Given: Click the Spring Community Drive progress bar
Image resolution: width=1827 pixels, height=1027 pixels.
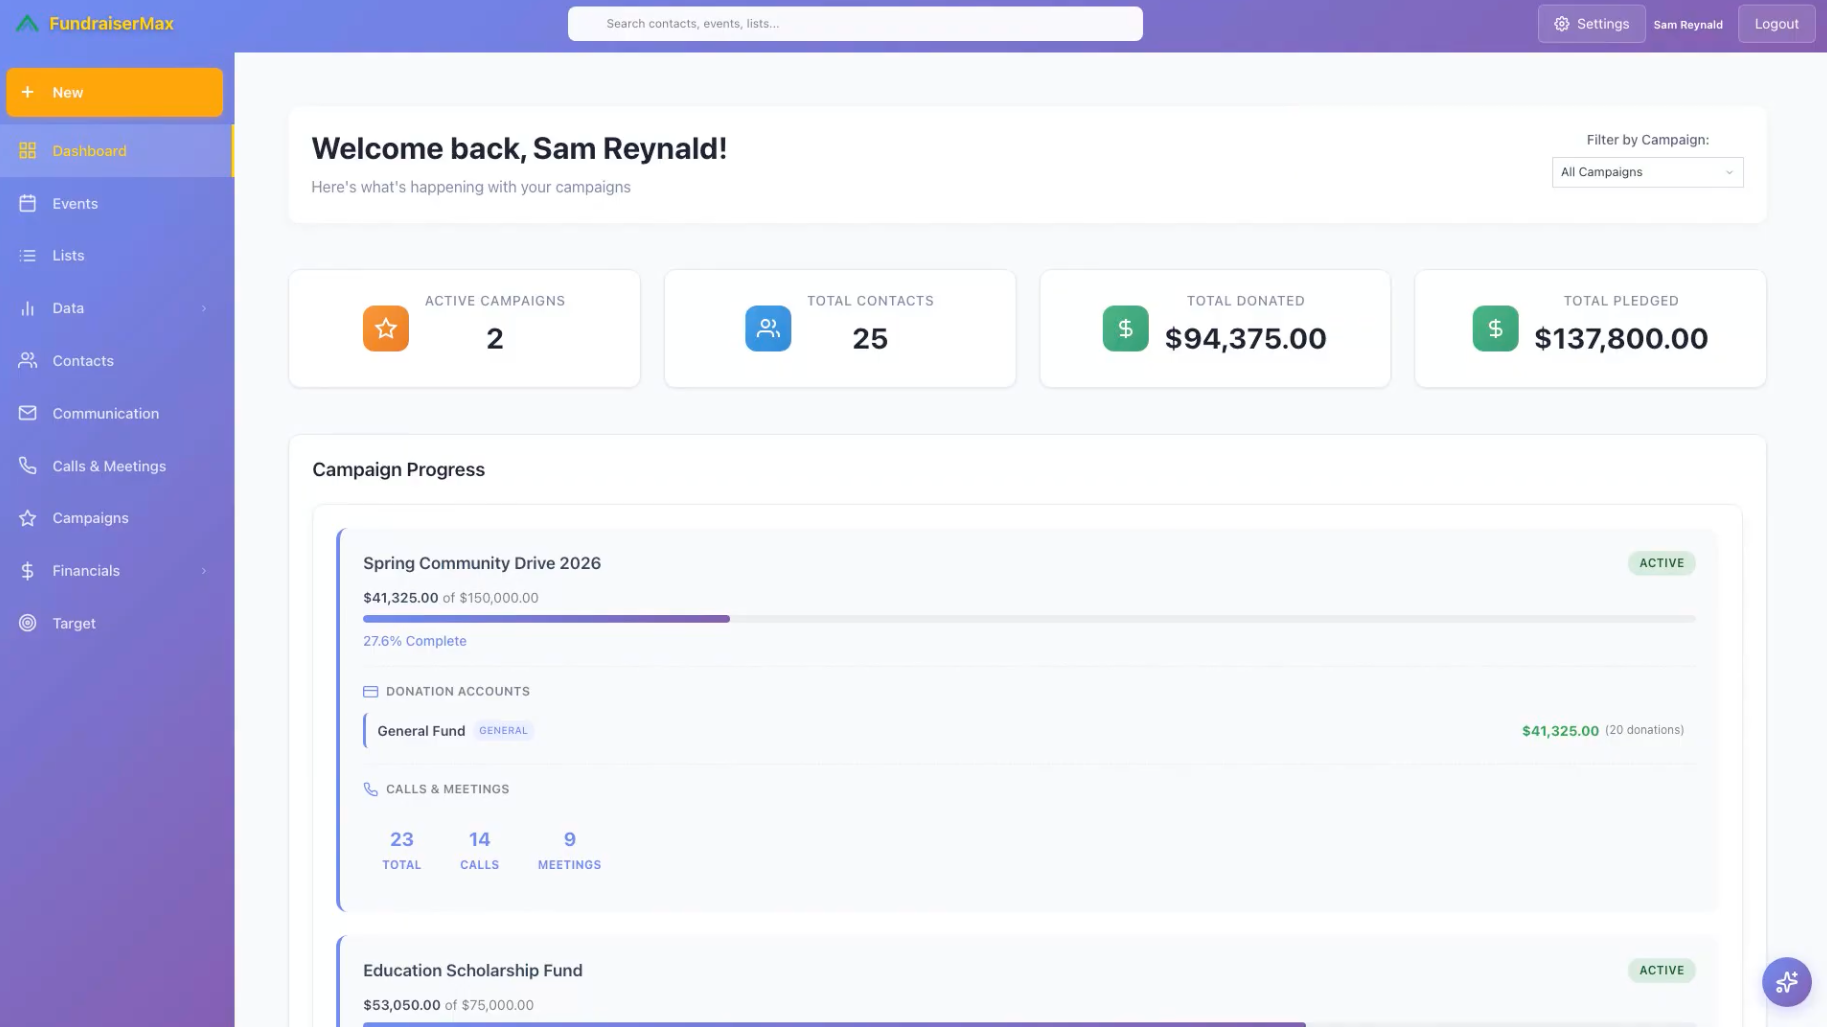Looking at the screenshot, I should [x=1029, y=619].
